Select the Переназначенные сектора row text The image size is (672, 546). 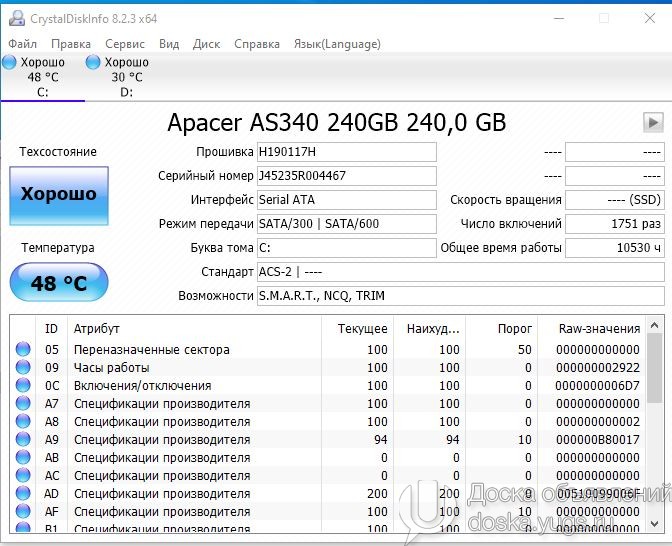152,350
